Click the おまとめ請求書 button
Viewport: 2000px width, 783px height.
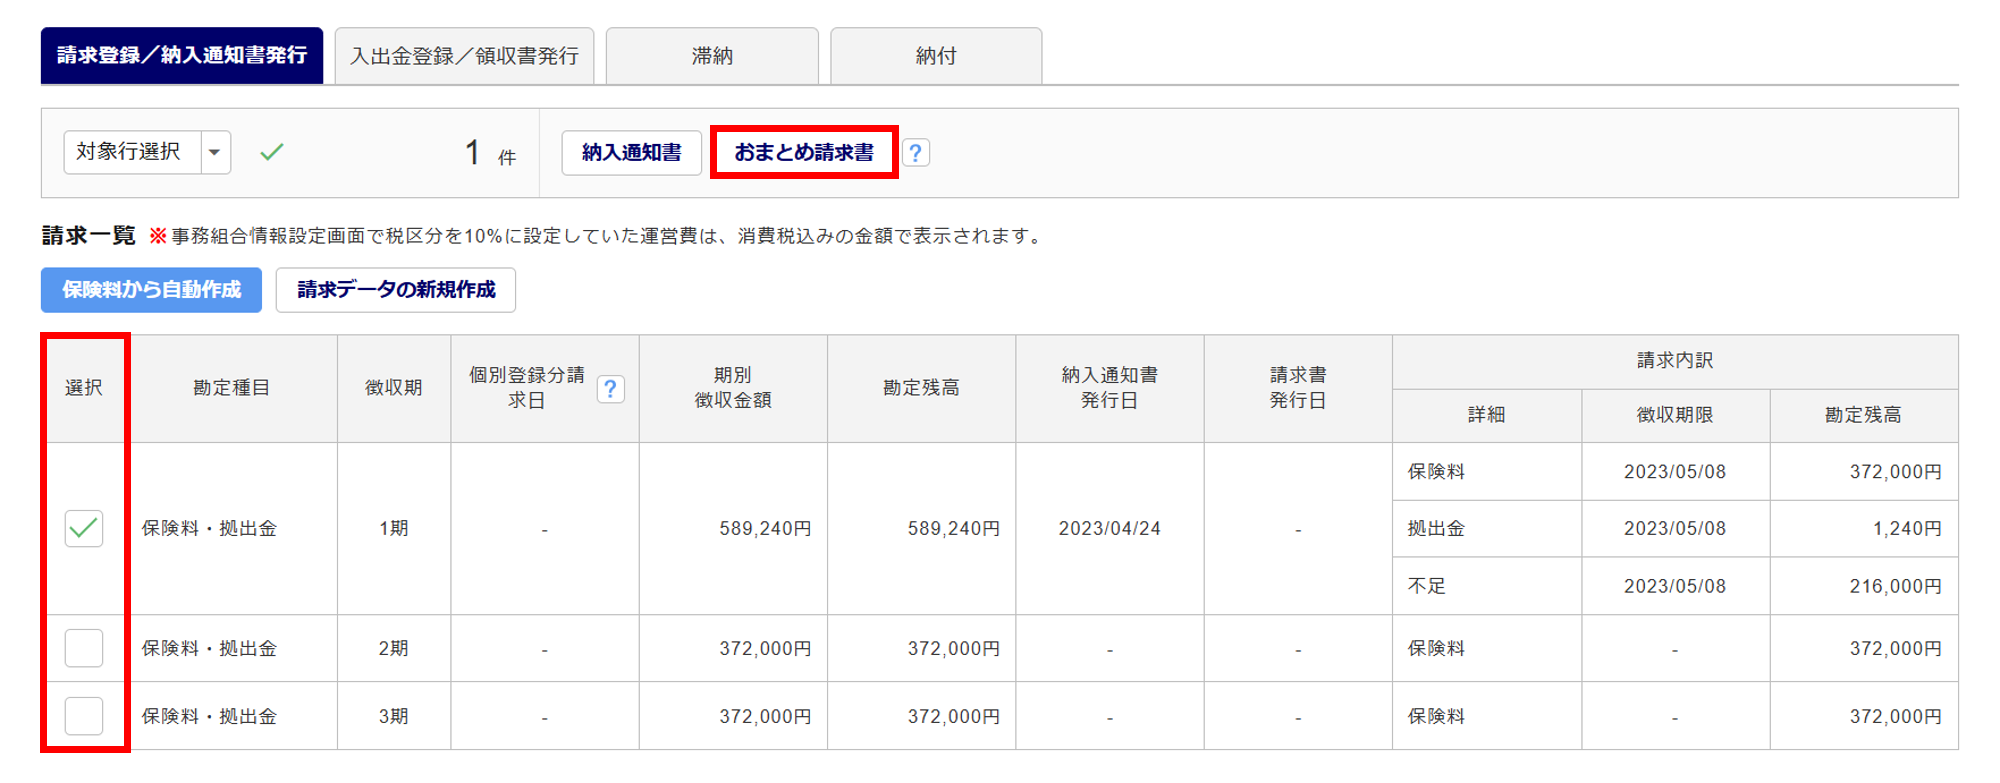click(804, 152)
